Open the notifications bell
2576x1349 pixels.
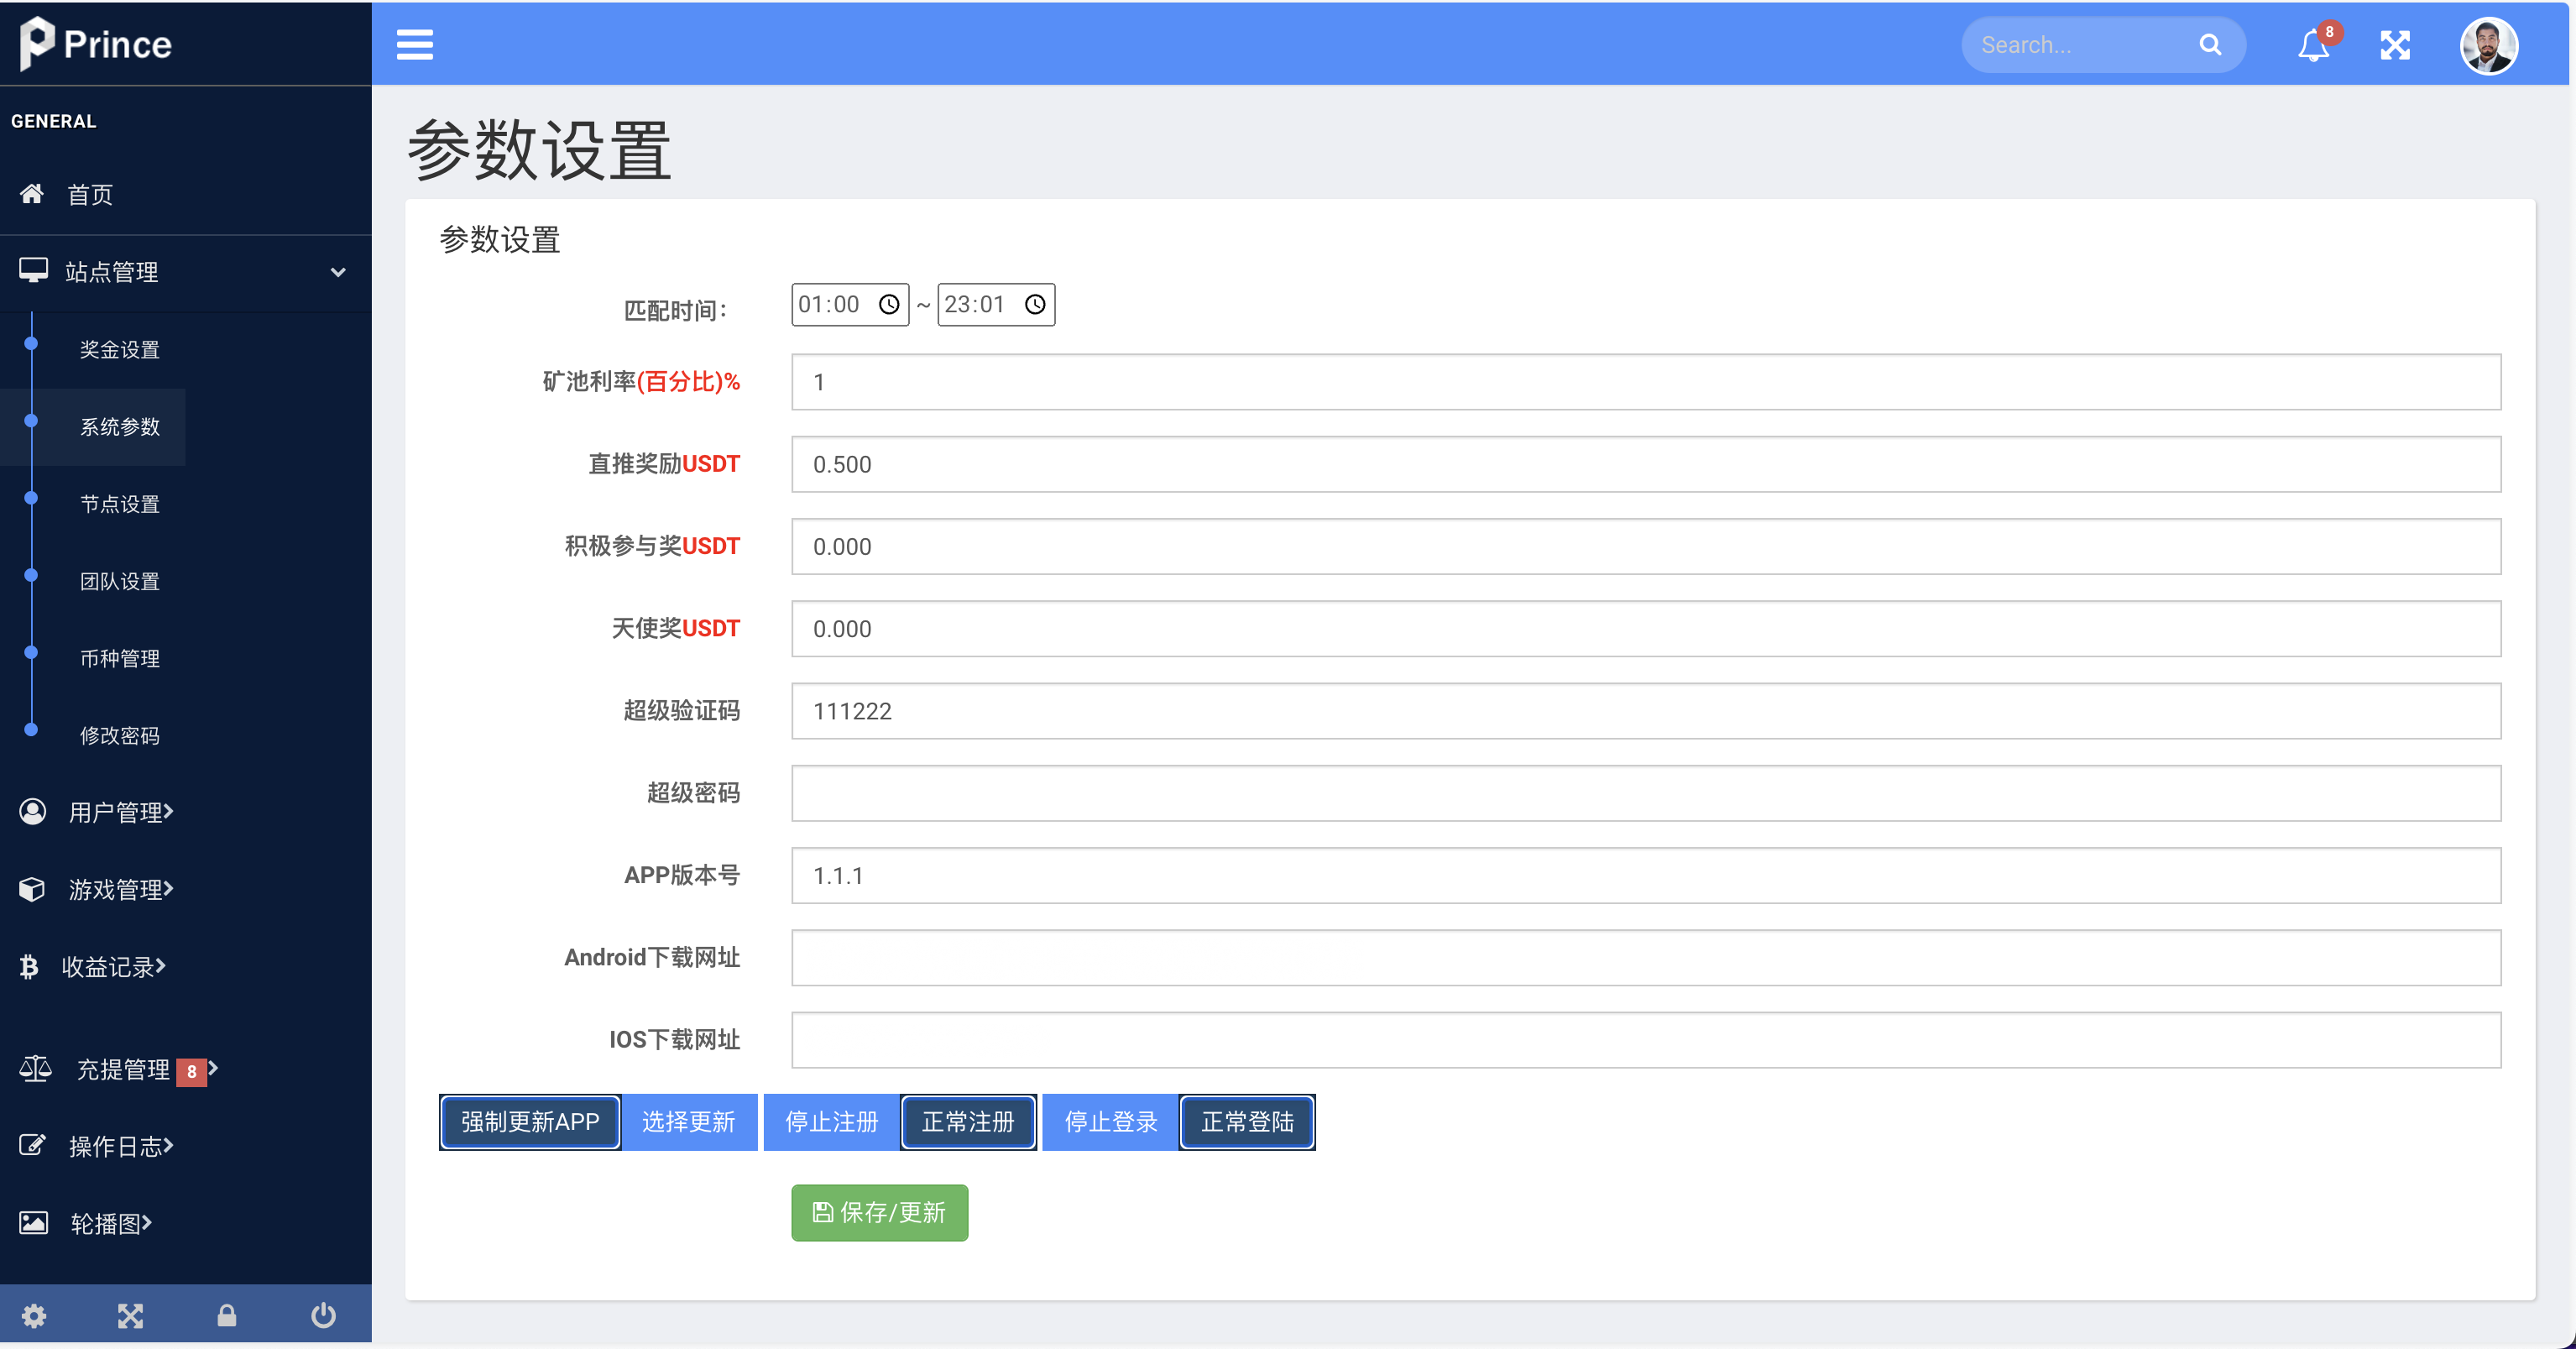click(2313, 45)
